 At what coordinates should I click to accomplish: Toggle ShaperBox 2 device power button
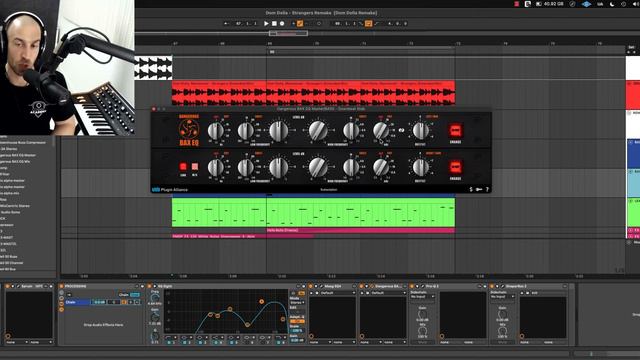(x=492, y=287)
